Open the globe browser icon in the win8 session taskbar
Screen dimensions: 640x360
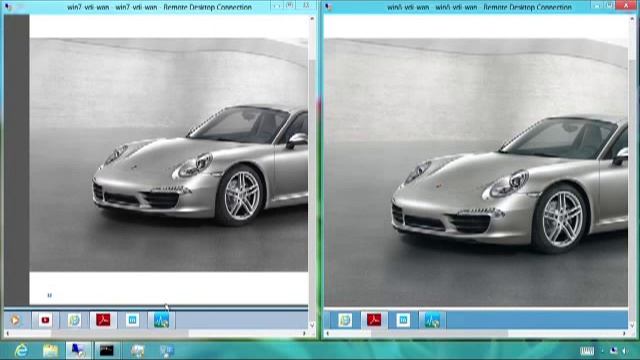pos(345,320)
